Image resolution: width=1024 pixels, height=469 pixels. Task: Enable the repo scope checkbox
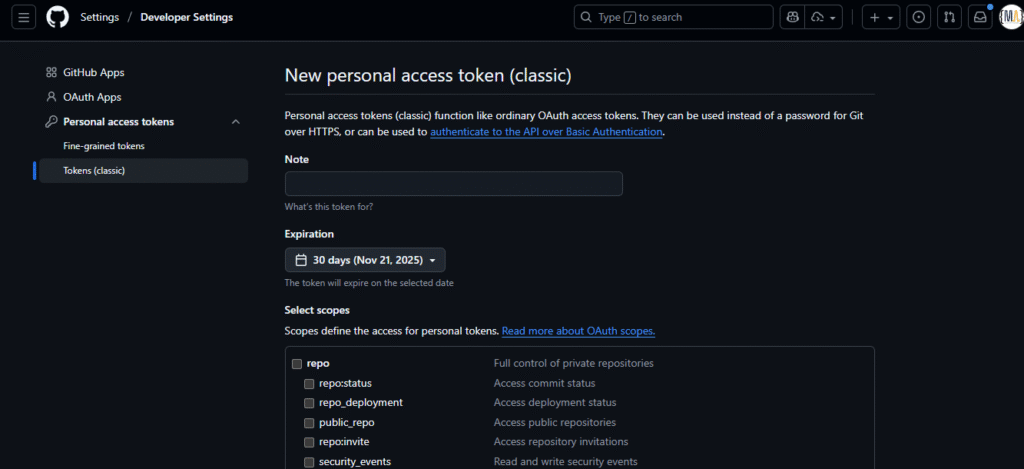pyautogui.click(x=296, y=364)
